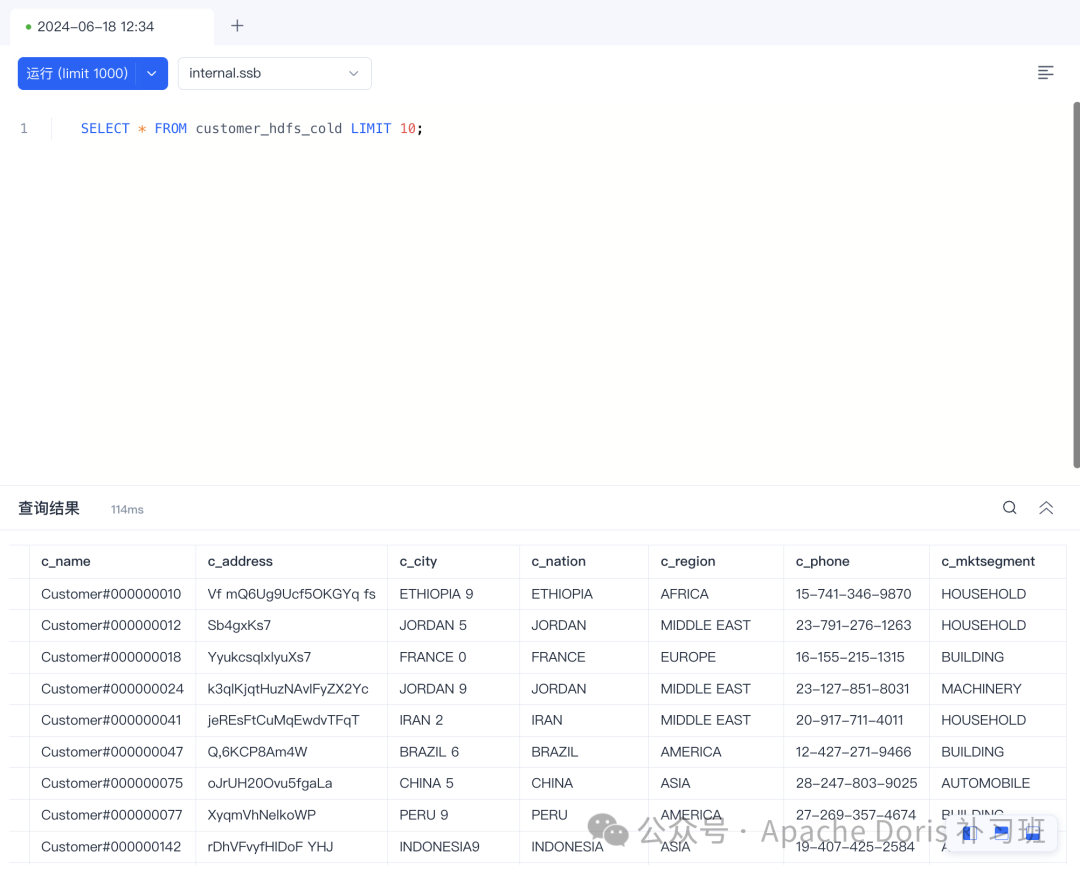Select cell Customer#000000075

pos(112,783)
